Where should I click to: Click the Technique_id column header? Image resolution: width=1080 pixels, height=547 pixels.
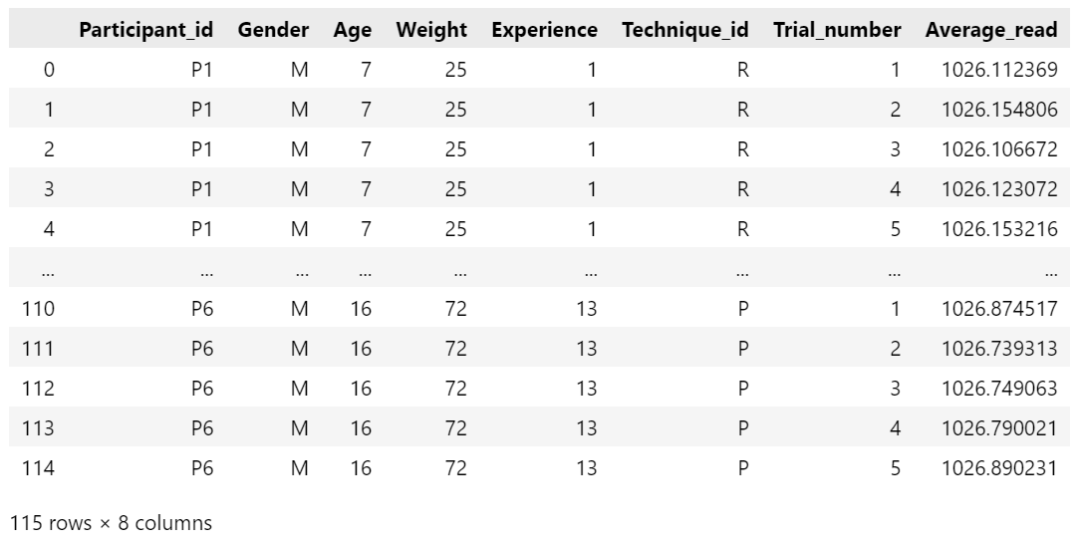[685, 30]
